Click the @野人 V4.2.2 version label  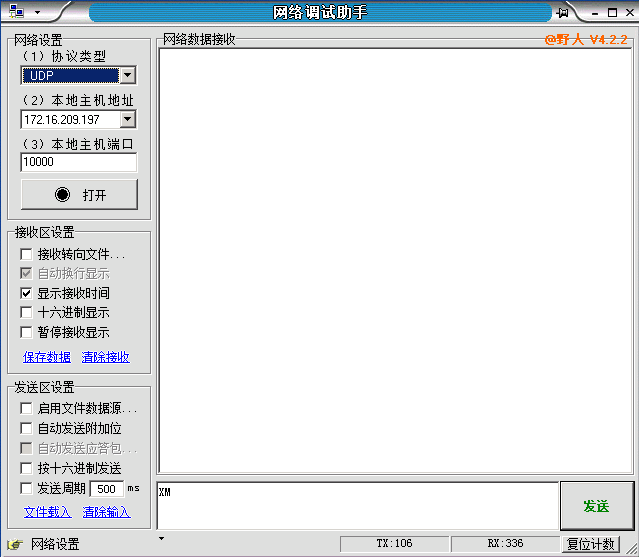click(586, 40)
